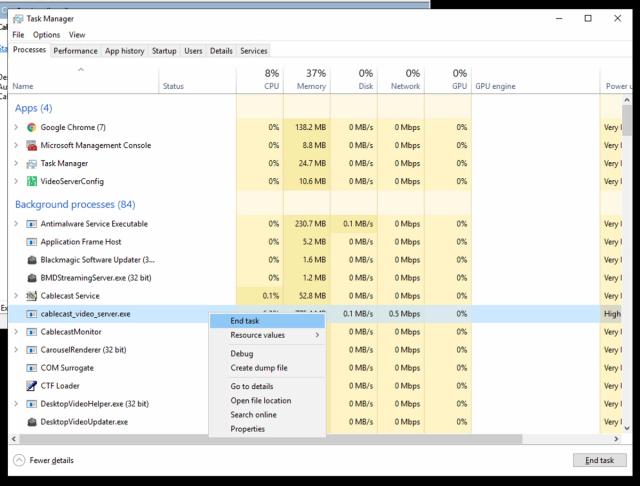
Task: Click the Blackmagic Software Updater icon
Action: (31, 260)
